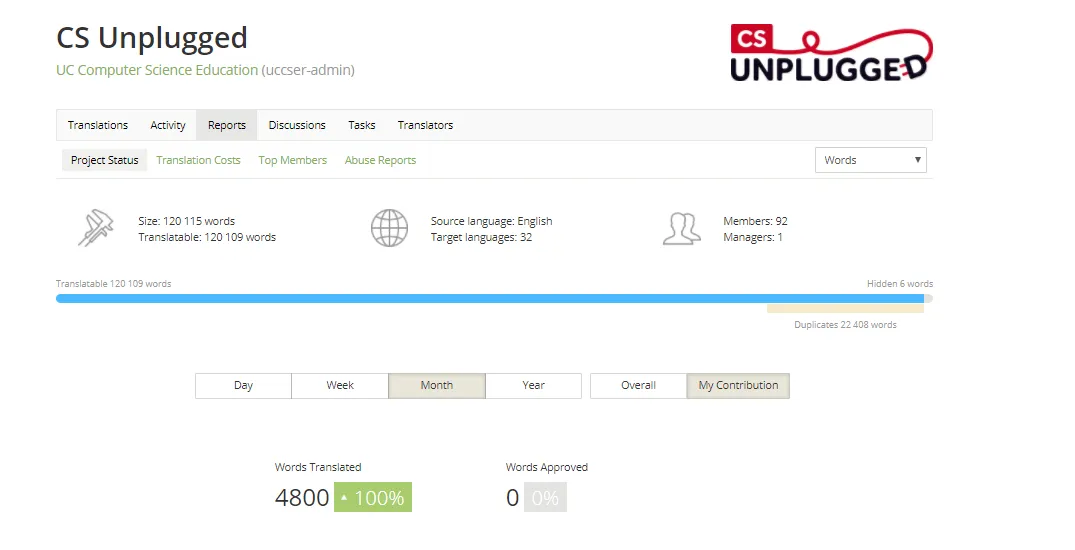Screen dimensions: 1075x550
Task: Click the CS Unplugged page title
Action: tap(152, 38)
